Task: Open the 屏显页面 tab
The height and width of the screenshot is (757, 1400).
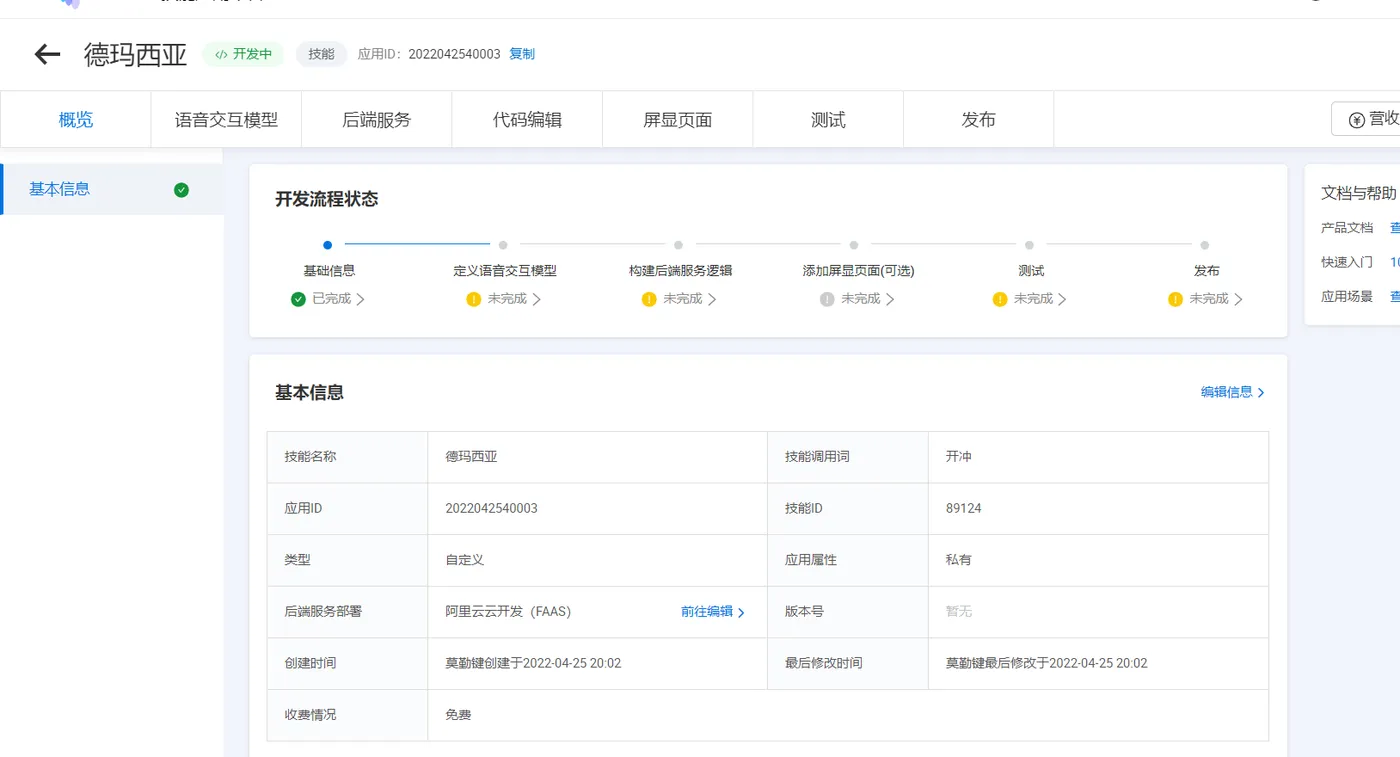Action: (x=678, y=120)
